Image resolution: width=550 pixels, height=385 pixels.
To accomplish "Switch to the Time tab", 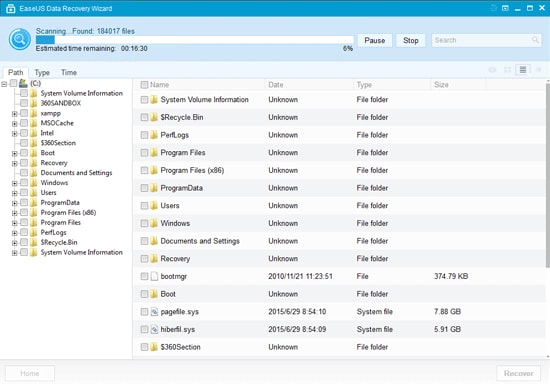I will pos(69,72).
